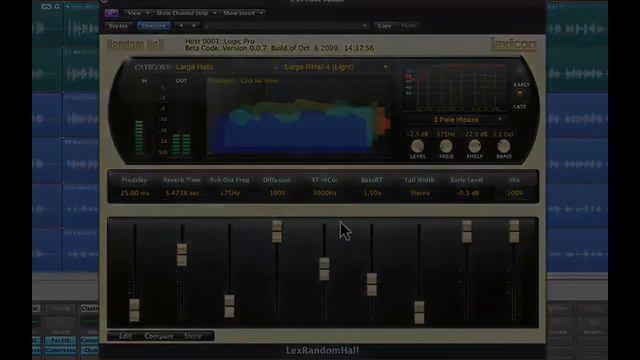Click the FREQ knob

coord(446,146)
